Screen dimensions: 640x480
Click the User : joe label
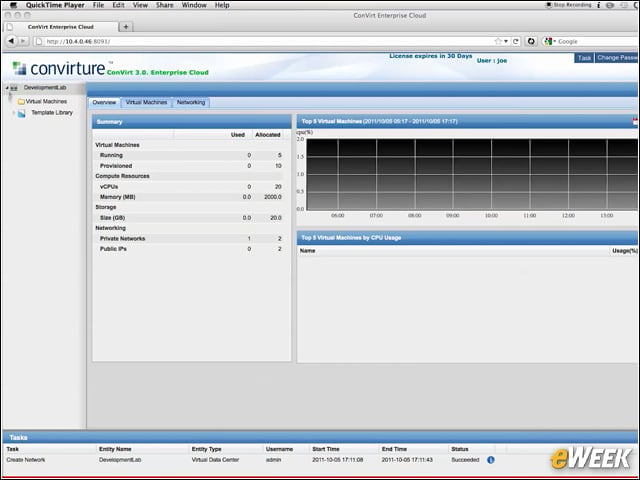492,60
